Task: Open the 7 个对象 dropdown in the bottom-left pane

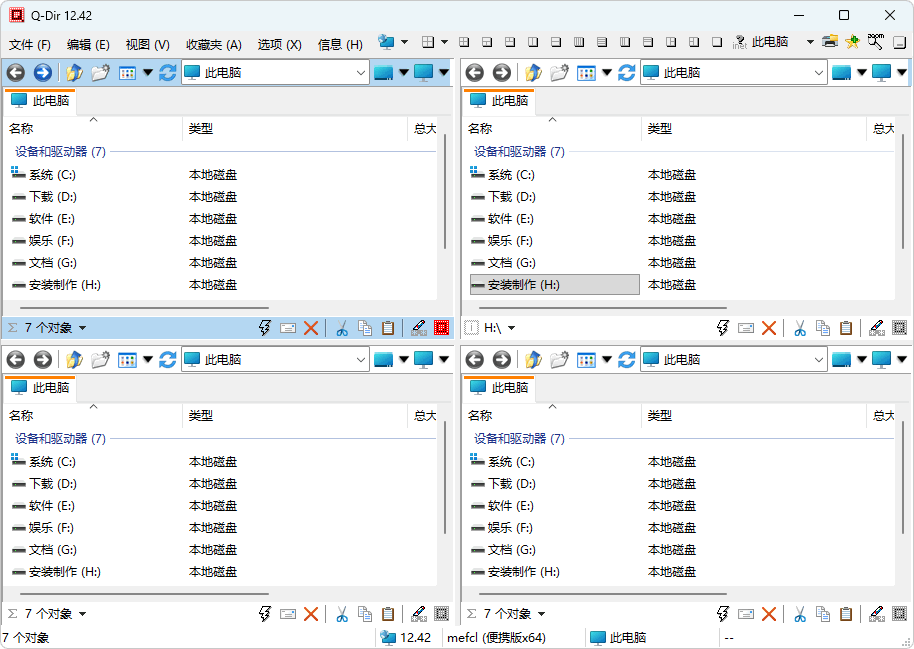Action: click(x=82, y=614)
